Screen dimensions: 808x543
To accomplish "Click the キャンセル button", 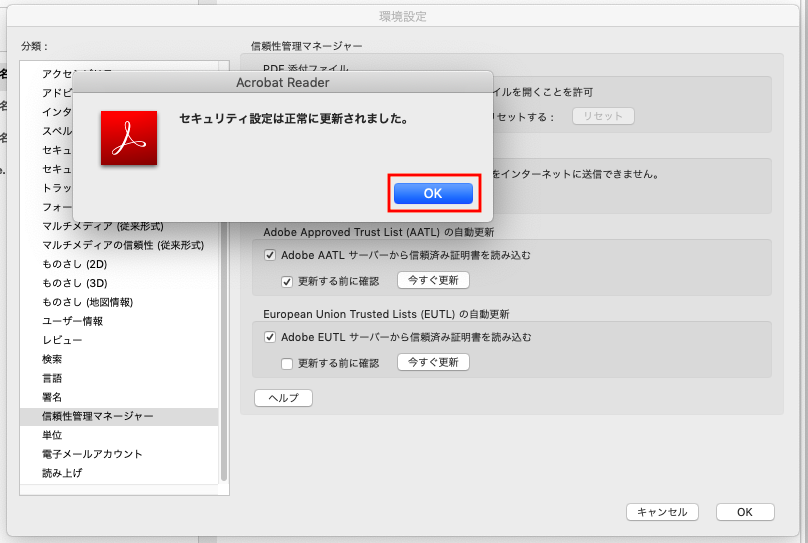I will pyautogui.click(x=662, y=512).
